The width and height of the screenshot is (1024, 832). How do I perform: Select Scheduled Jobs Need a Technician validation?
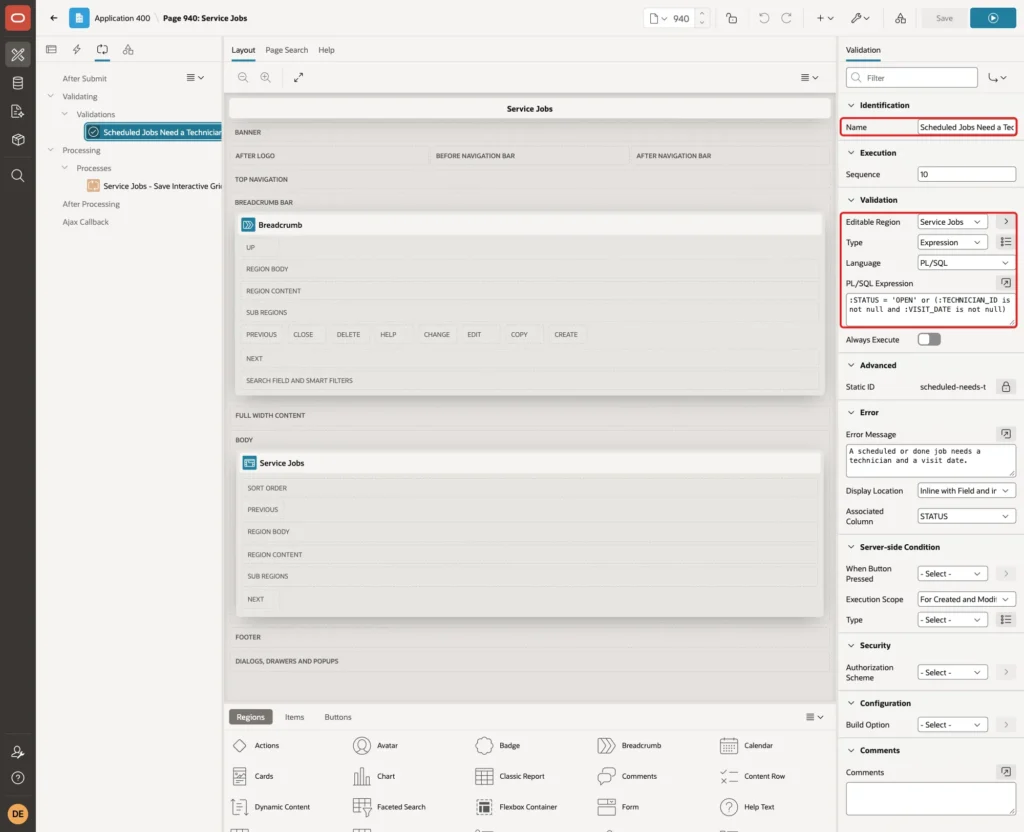pyautogui.click(x=154, y=132)
